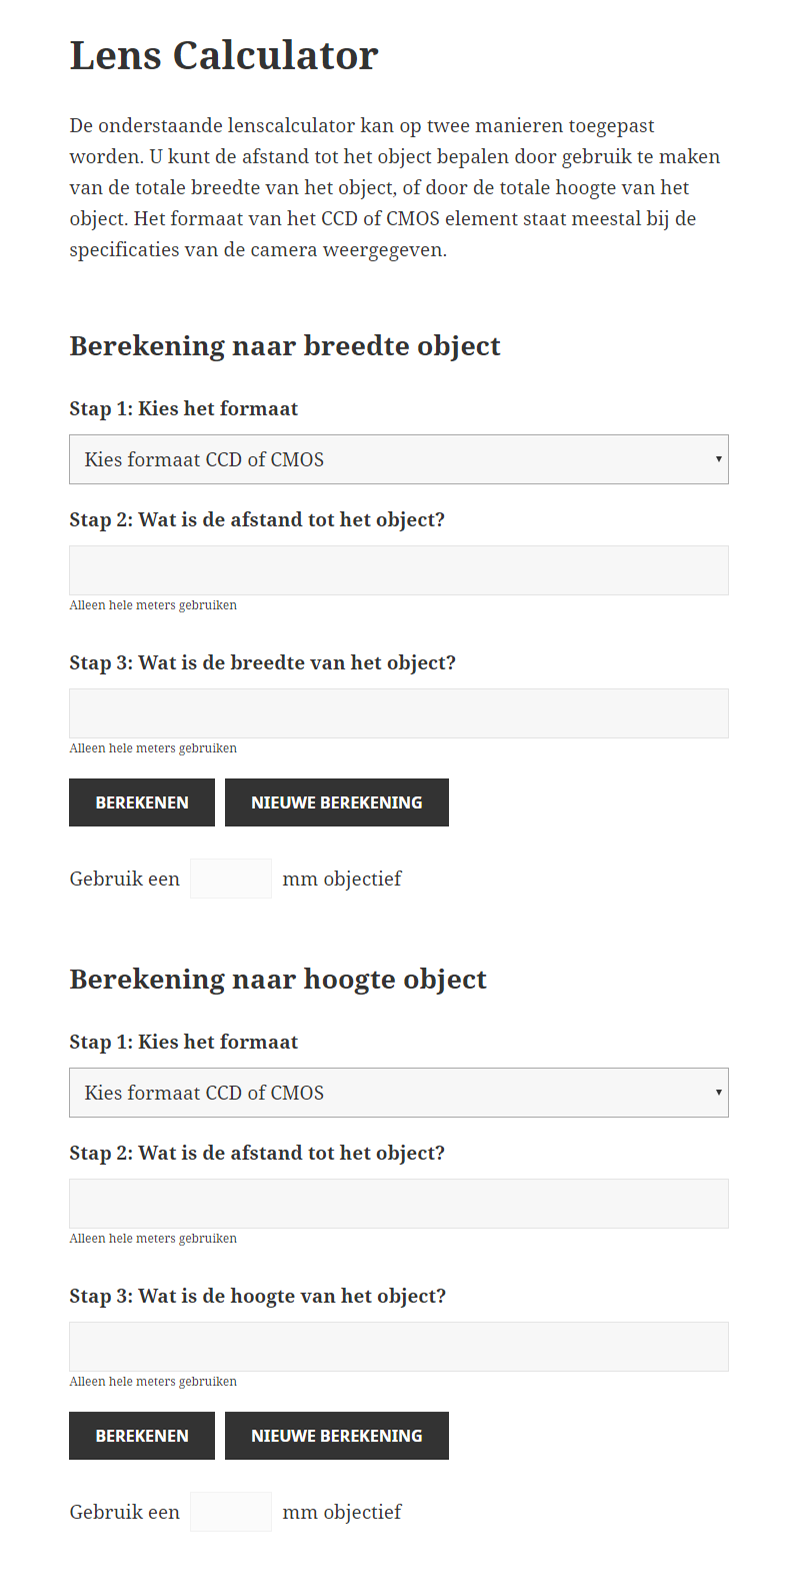Click the 'Berekening naar breedte object' heading
800x1580 pixels.
point(285,346)
